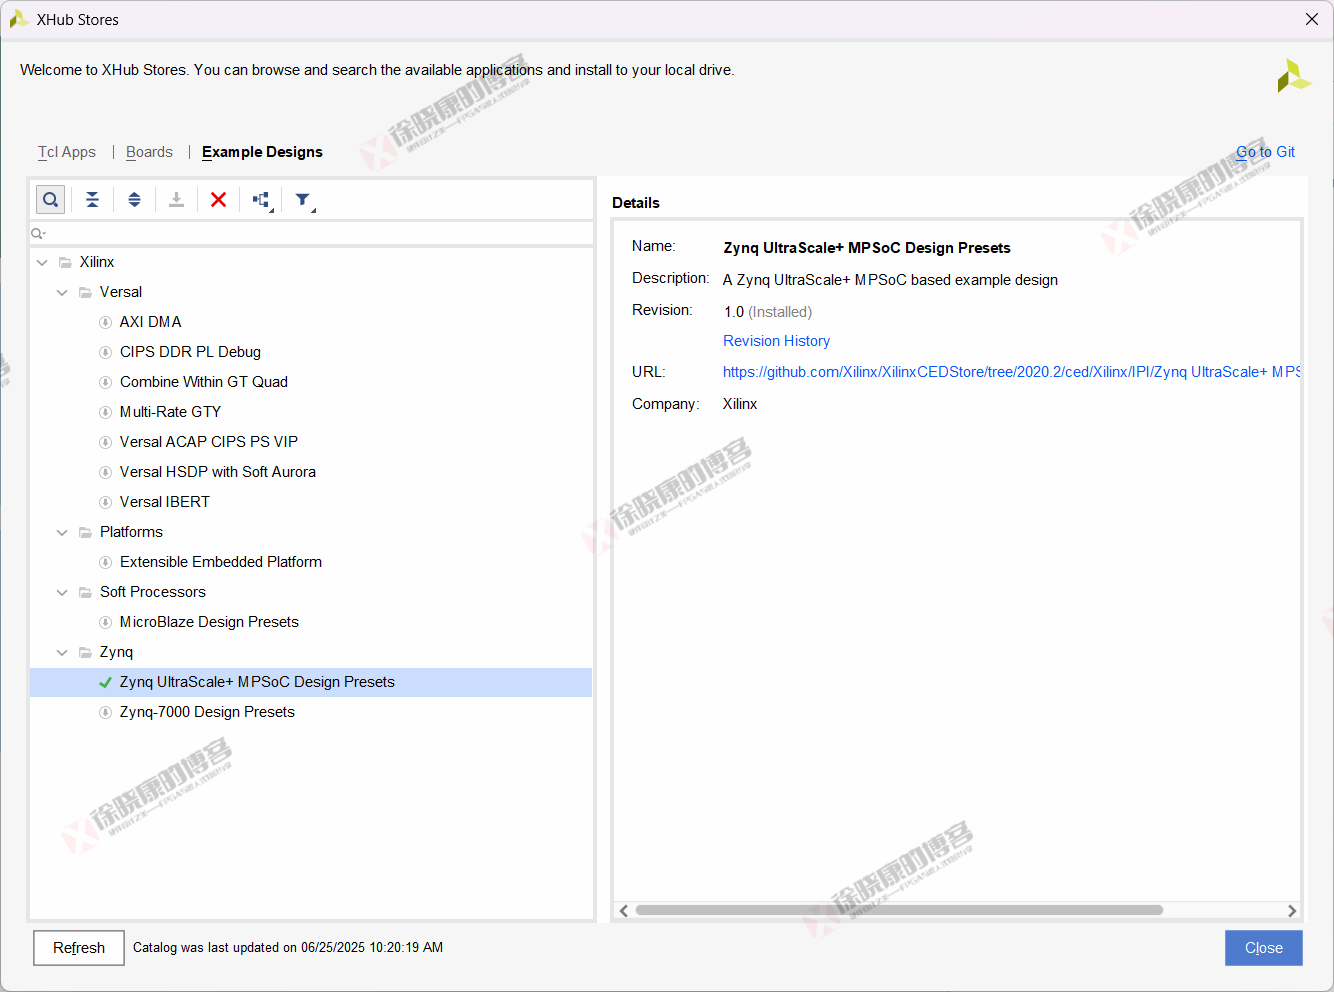Click the '1.0 (Installed)' revision value
The height and width of the screenshot is (992, 1334).
click(x=768, y=312)
